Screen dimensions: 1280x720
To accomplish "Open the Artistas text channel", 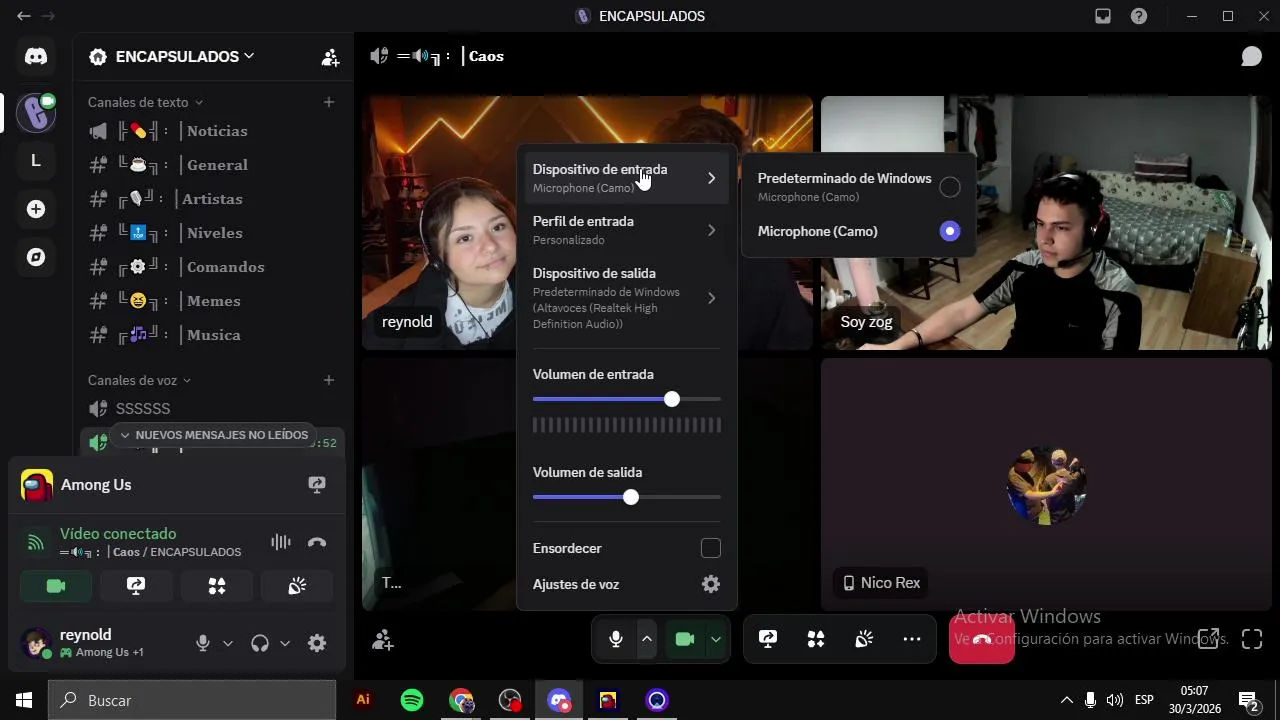I will [x=212, y=199].
